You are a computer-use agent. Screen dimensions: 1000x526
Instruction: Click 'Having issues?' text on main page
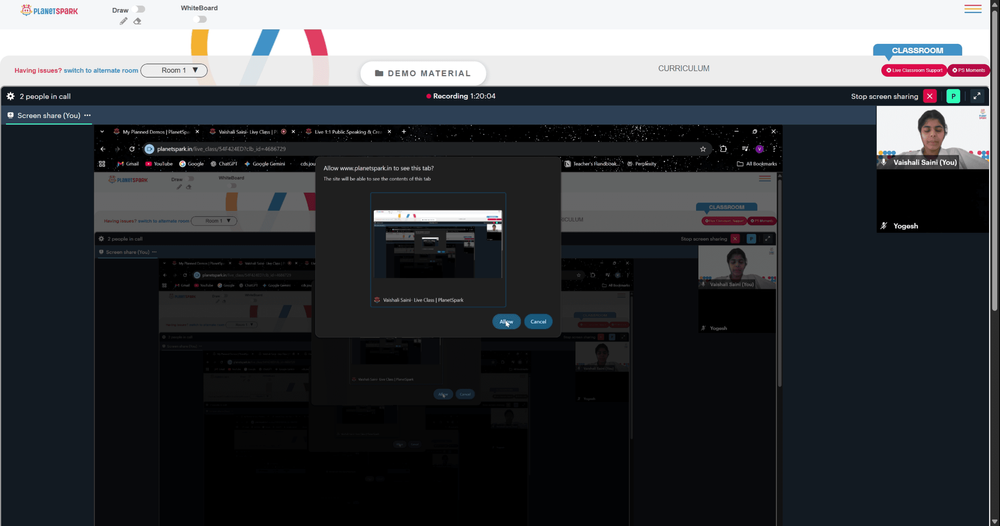38,71
